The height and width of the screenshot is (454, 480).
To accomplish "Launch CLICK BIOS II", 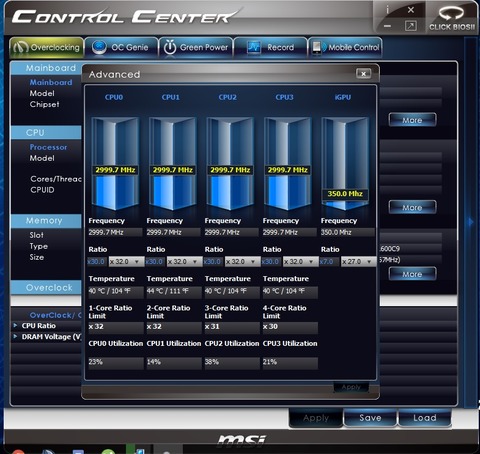I will coord(452,19).
